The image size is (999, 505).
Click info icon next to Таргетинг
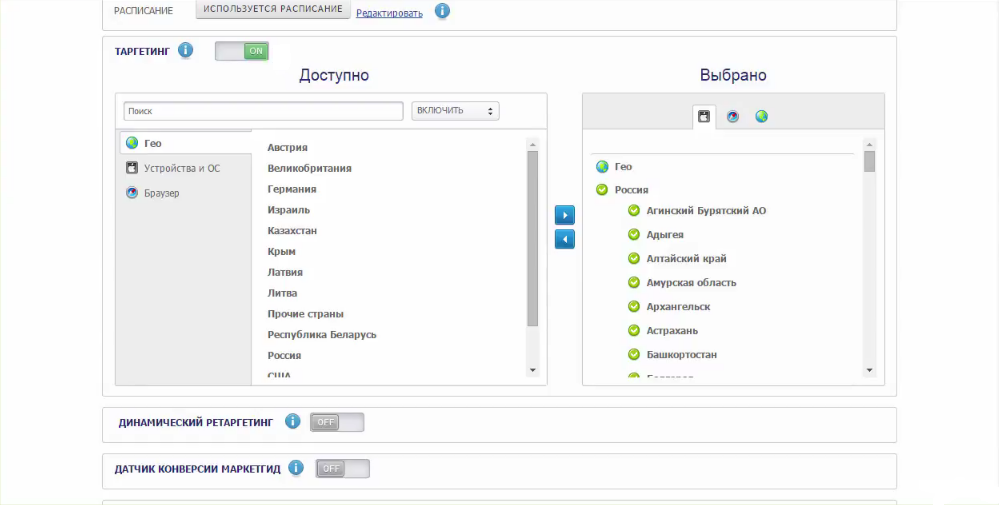[x=185, y=50]
